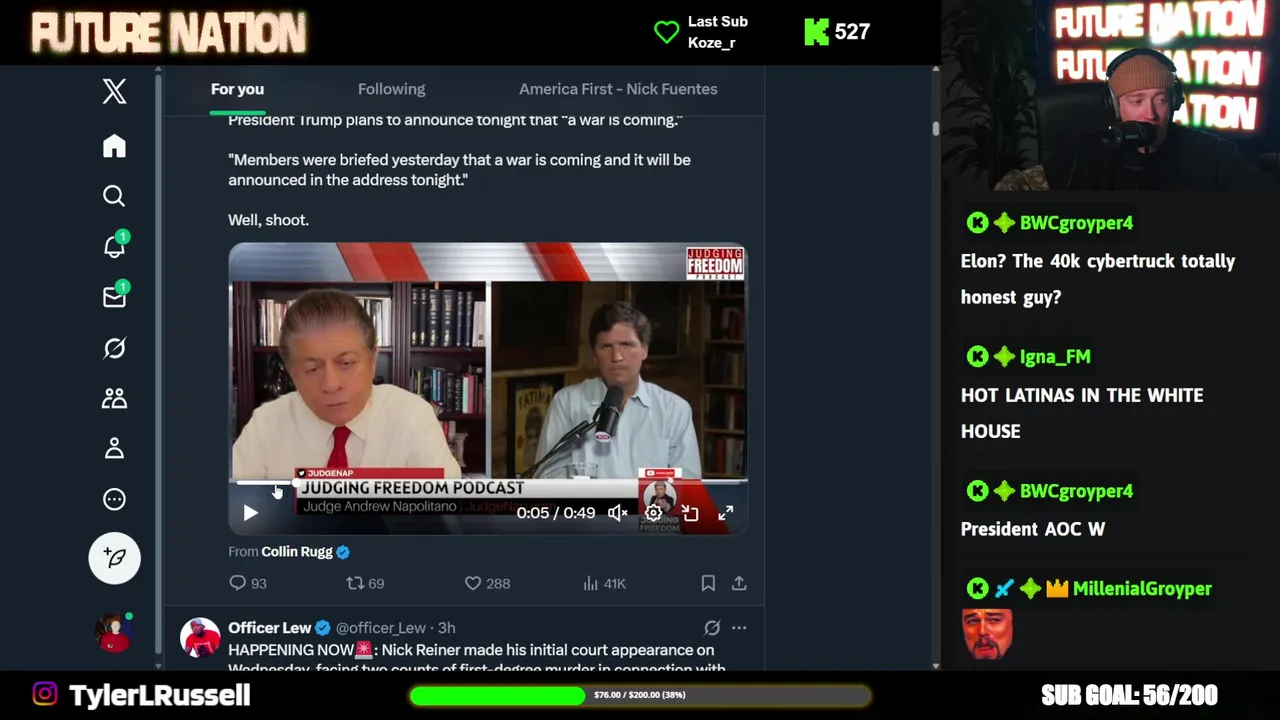Open the three-dot menu on Officer Lew post

(739, 628)
